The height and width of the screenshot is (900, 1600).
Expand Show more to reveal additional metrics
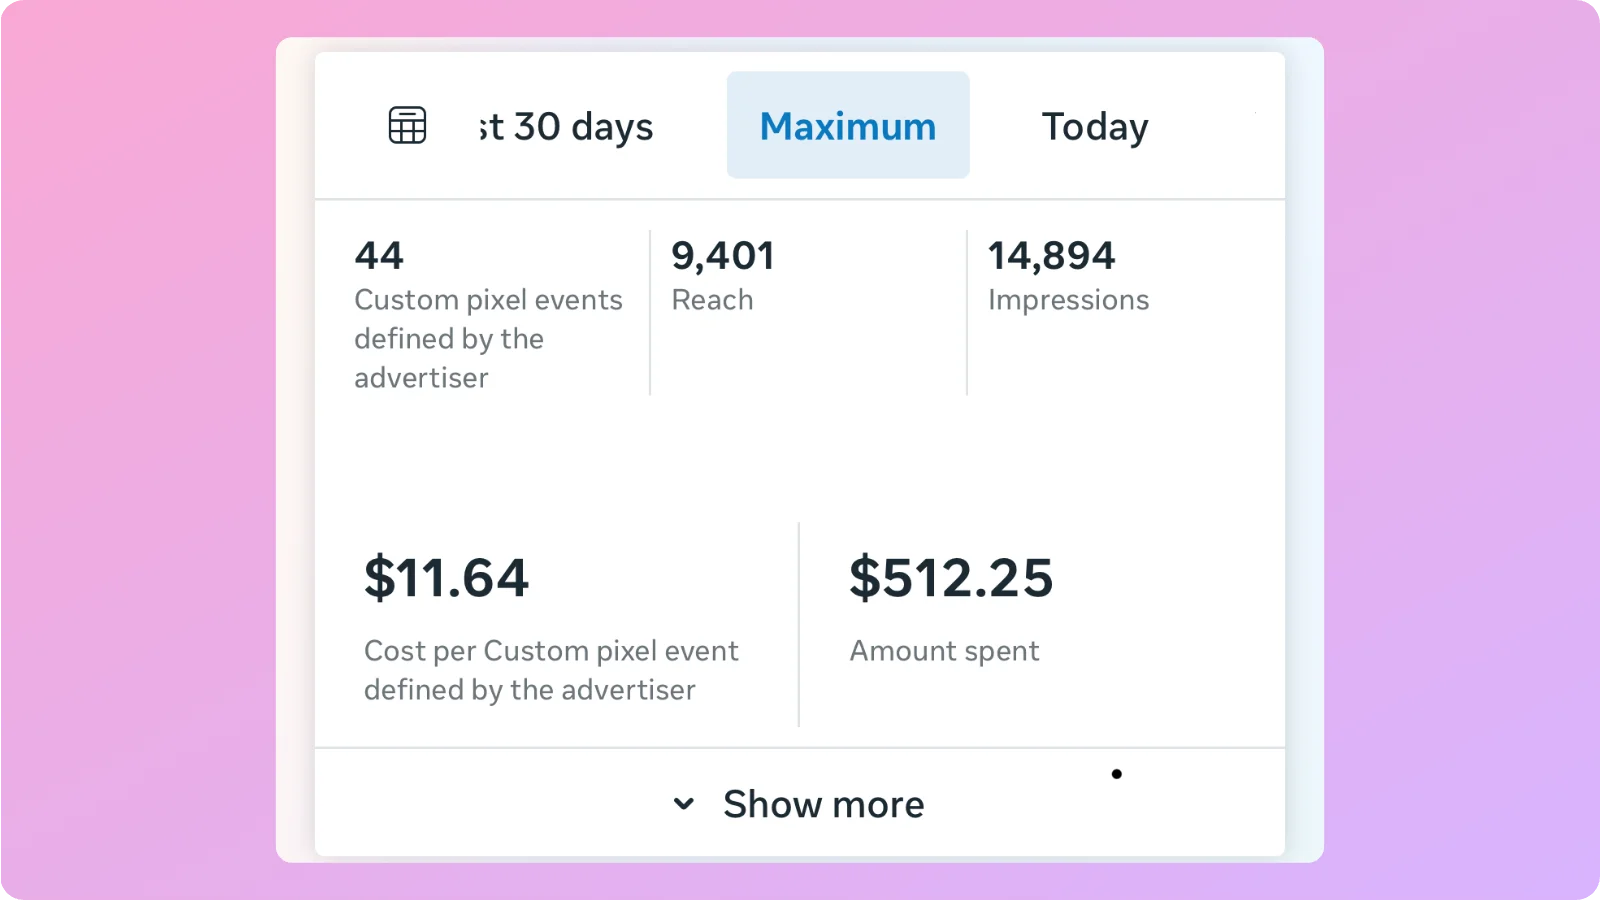[x=822, y=803]
